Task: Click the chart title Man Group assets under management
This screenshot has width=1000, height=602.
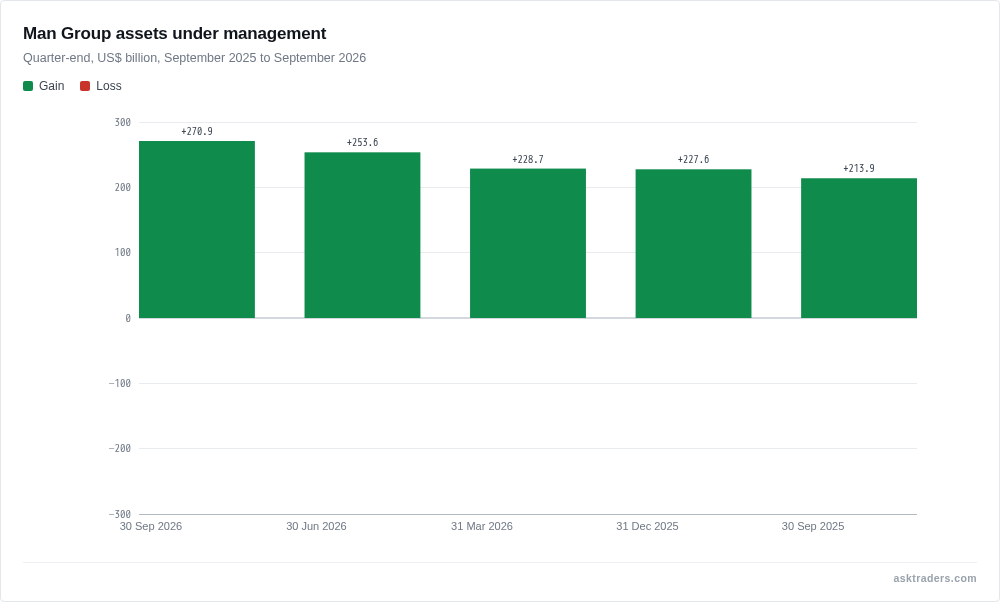Action: pyautogui.click(x=175, y=33)
